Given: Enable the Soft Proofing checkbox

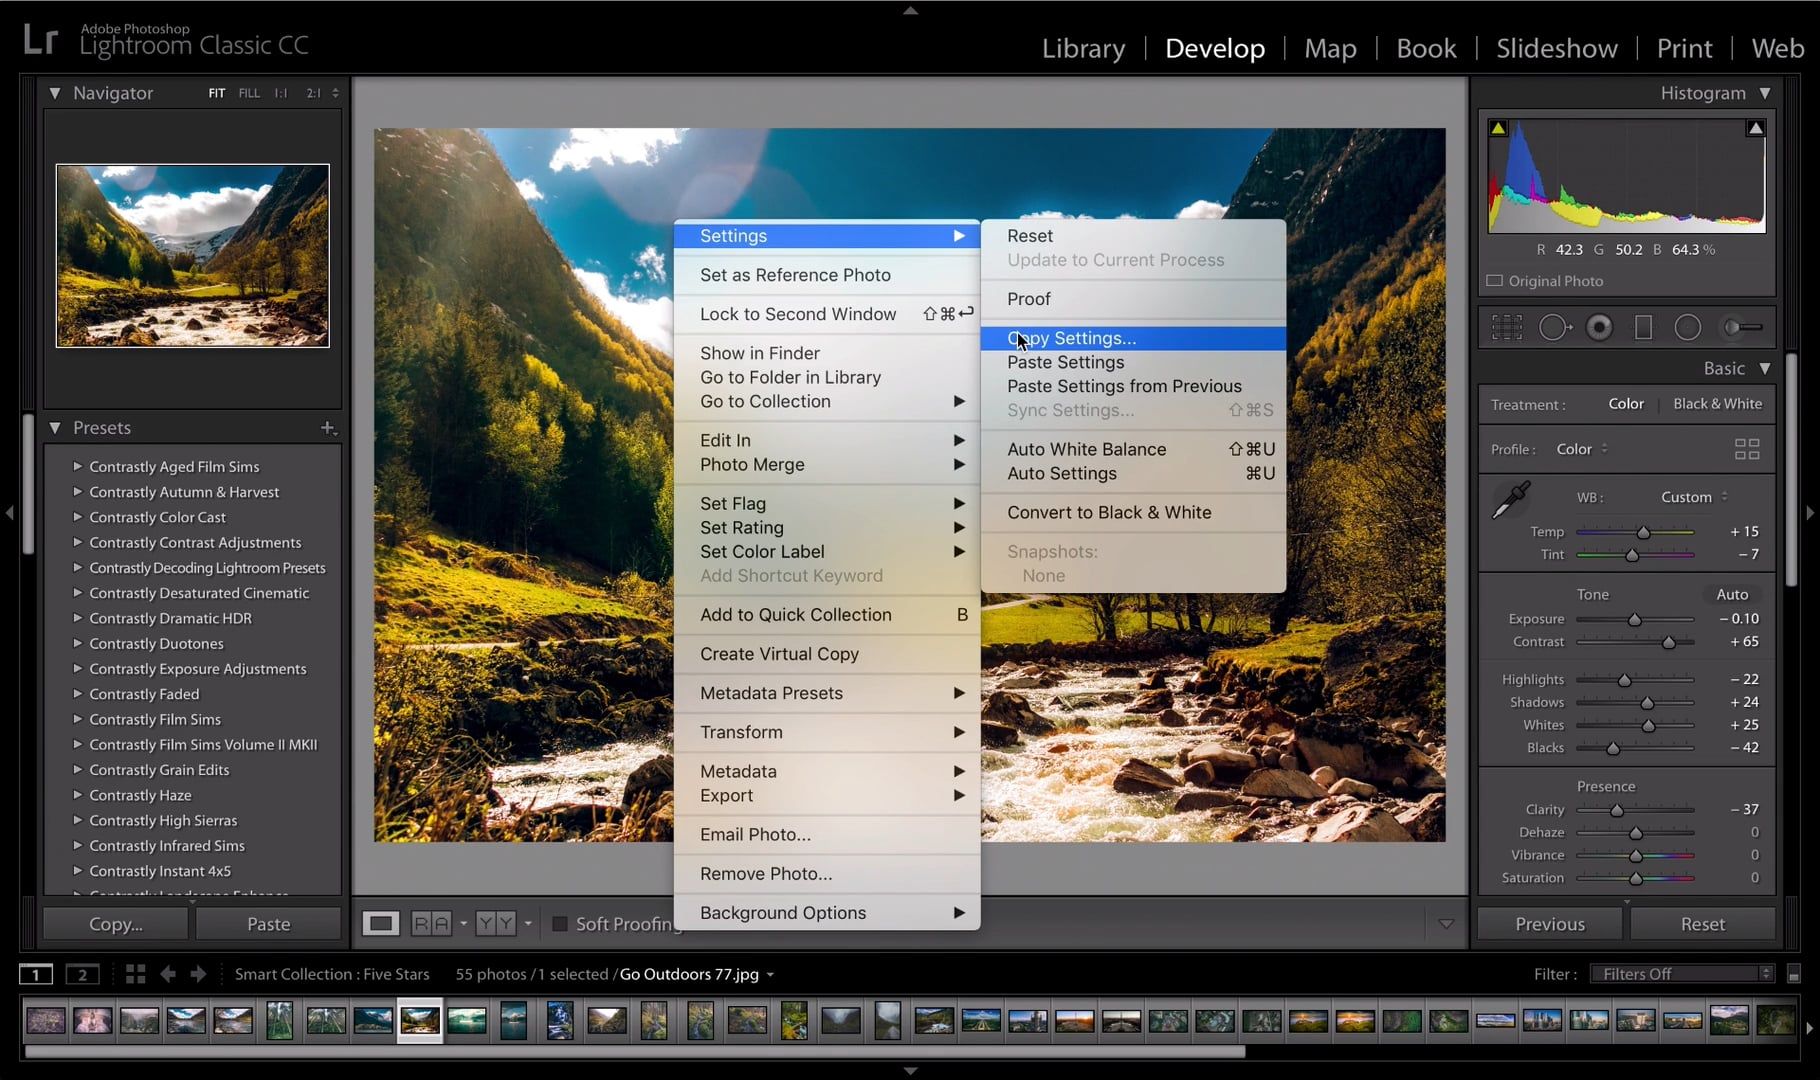Looking at the screenshot, I should [560, 924].
